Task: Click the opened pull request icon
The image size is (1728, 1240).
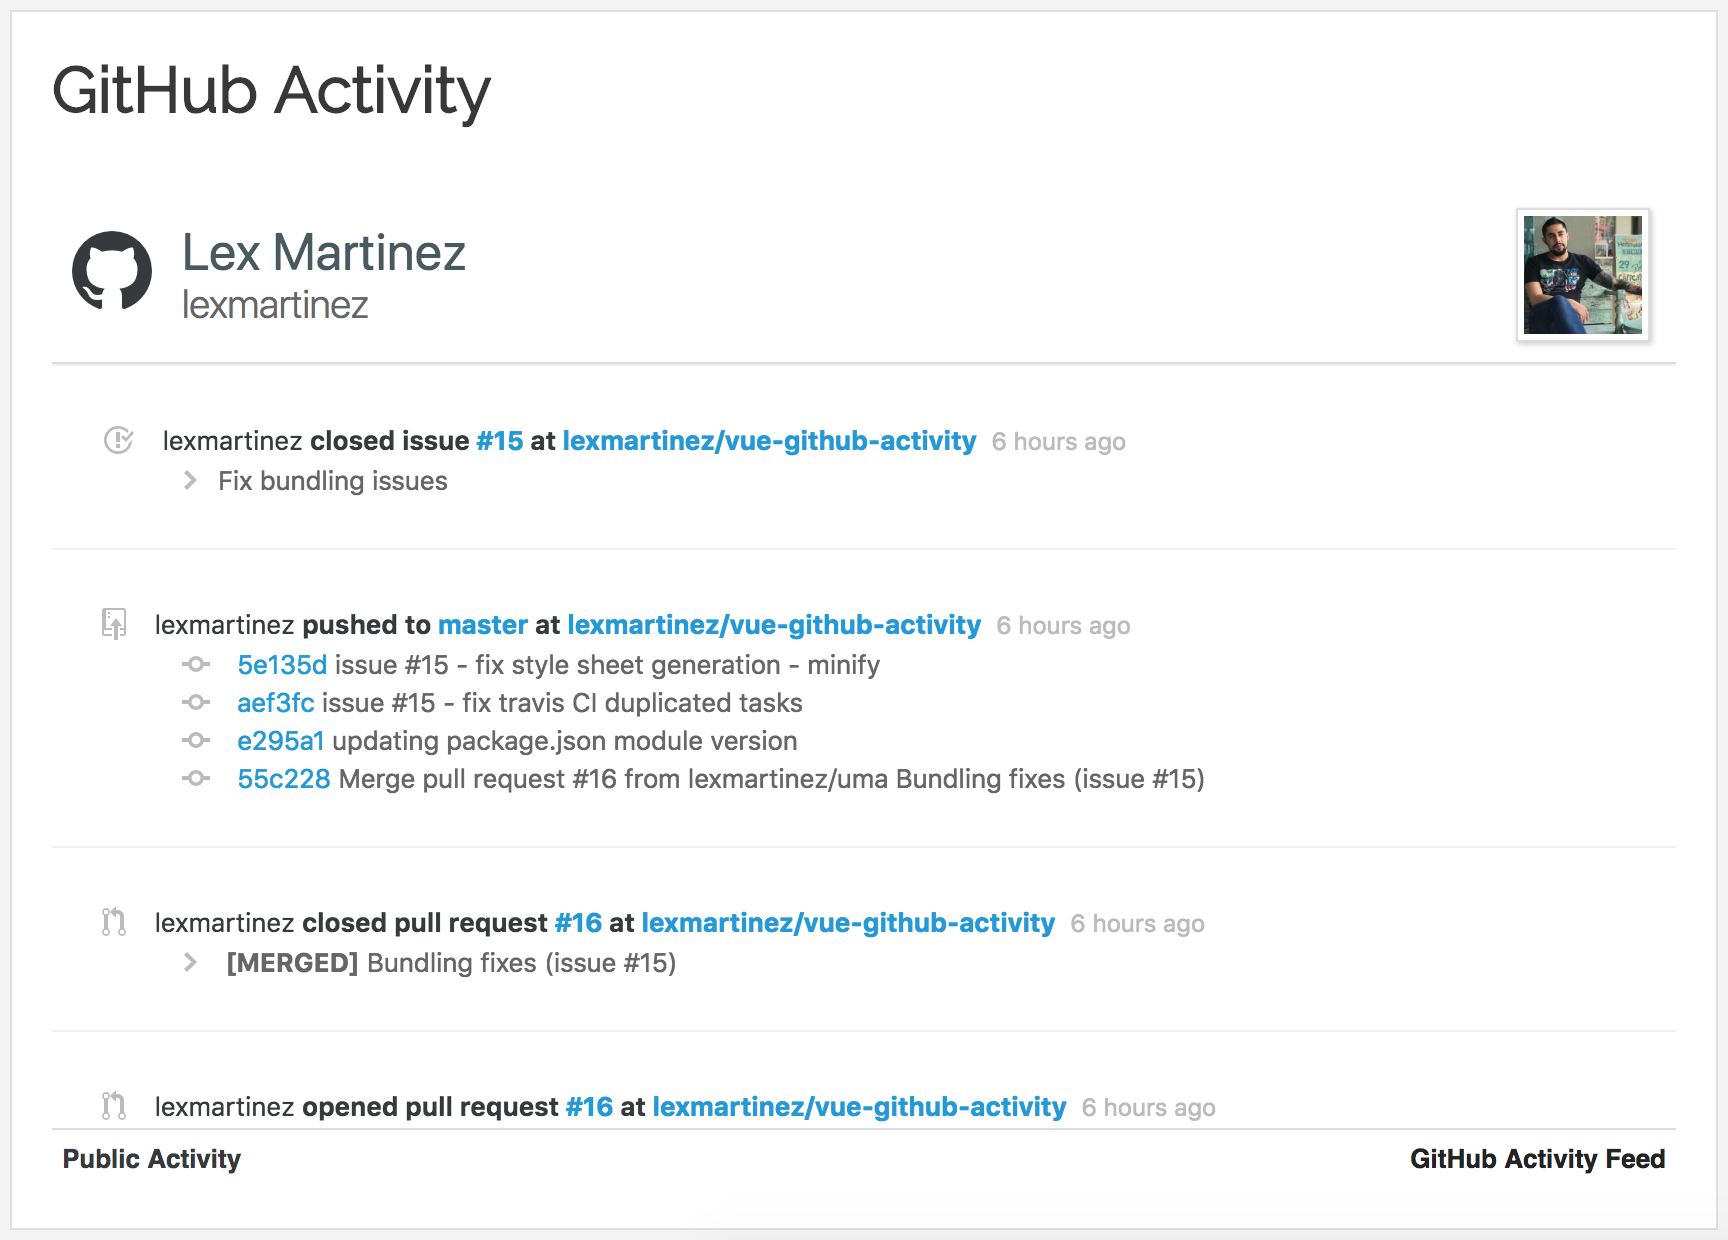Action: (x=114, y=1106)
